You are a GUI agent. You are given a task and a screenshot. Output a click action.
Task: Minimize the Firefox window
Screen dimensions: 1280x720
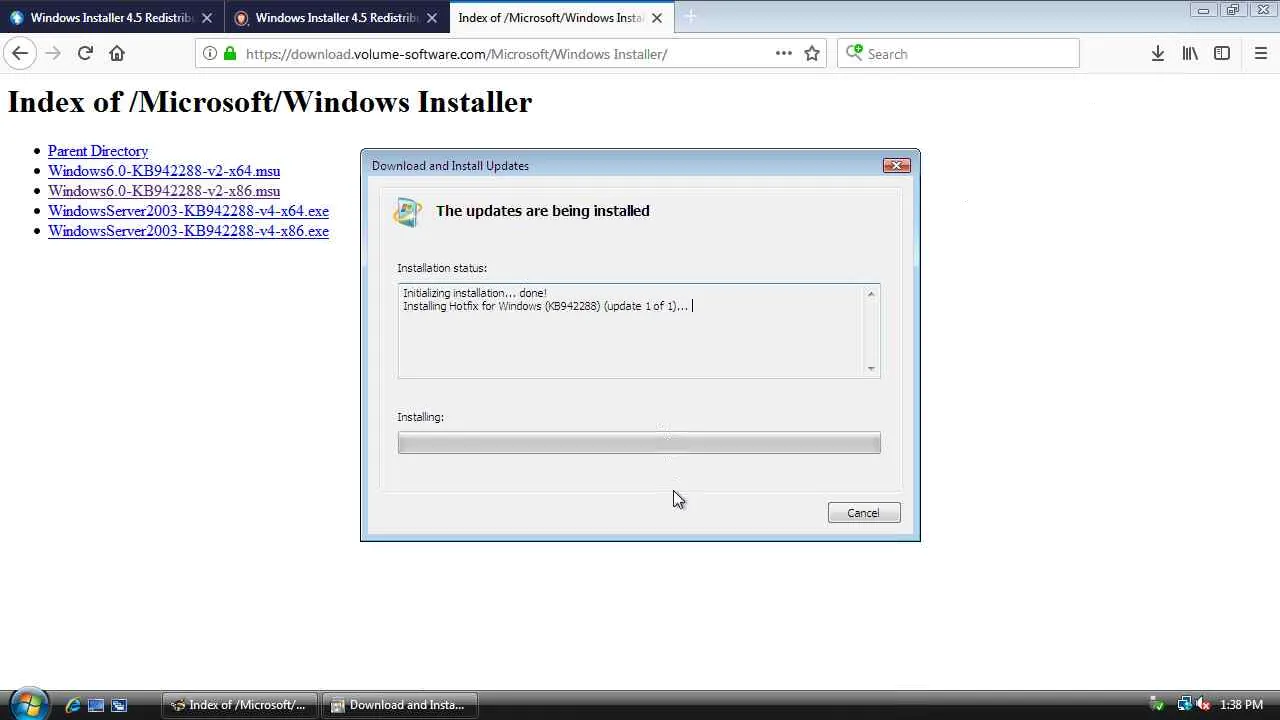click(1203, 10)
